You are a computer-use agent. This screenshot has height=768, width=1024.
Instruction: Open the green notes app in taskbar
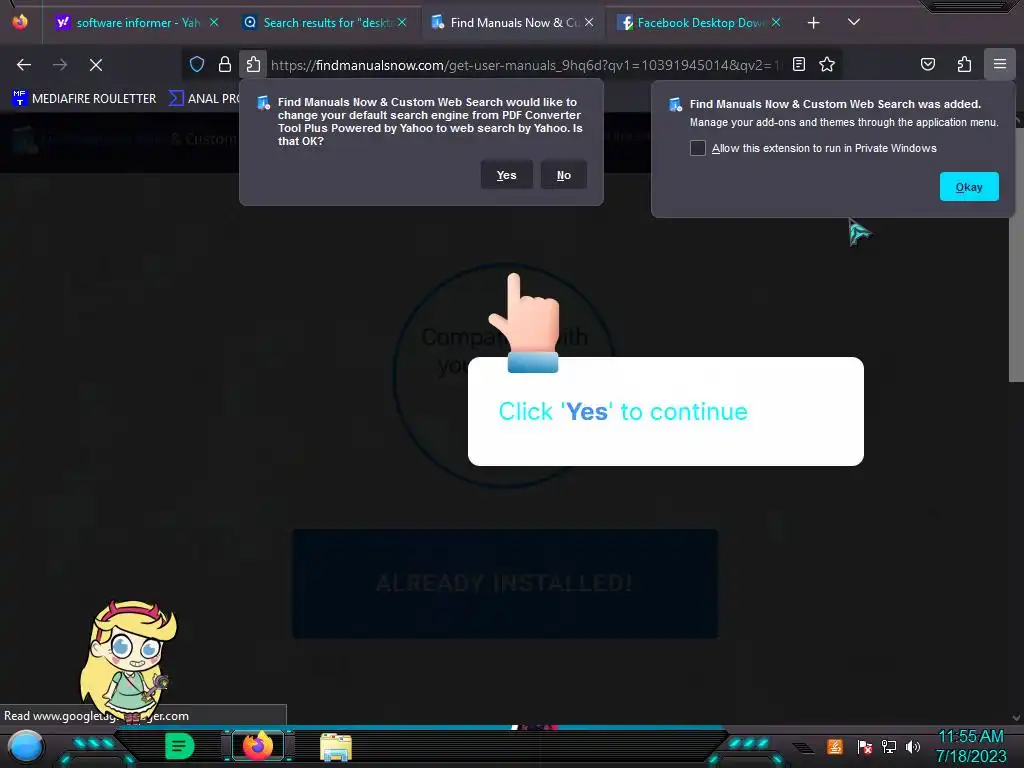tap(179, 746)
